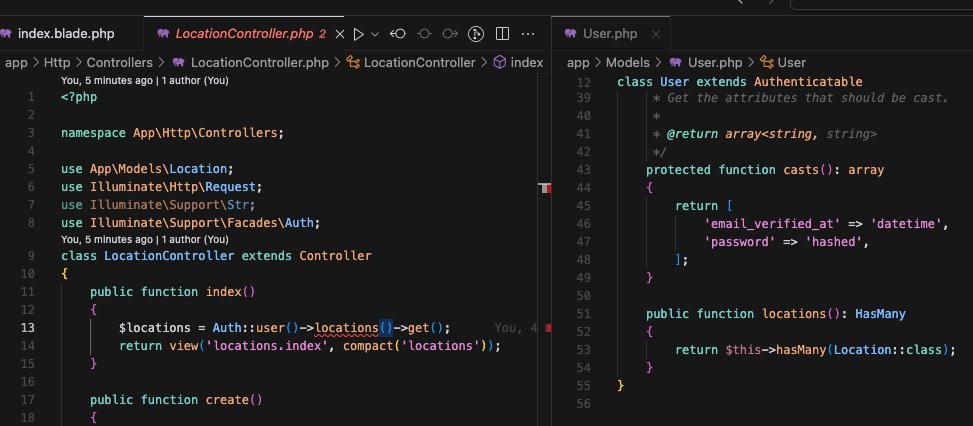The width and height of the screenshot is (973, 426).
Task: Click the squiggled 'locations' call on line 13
Action: point(347,327)
